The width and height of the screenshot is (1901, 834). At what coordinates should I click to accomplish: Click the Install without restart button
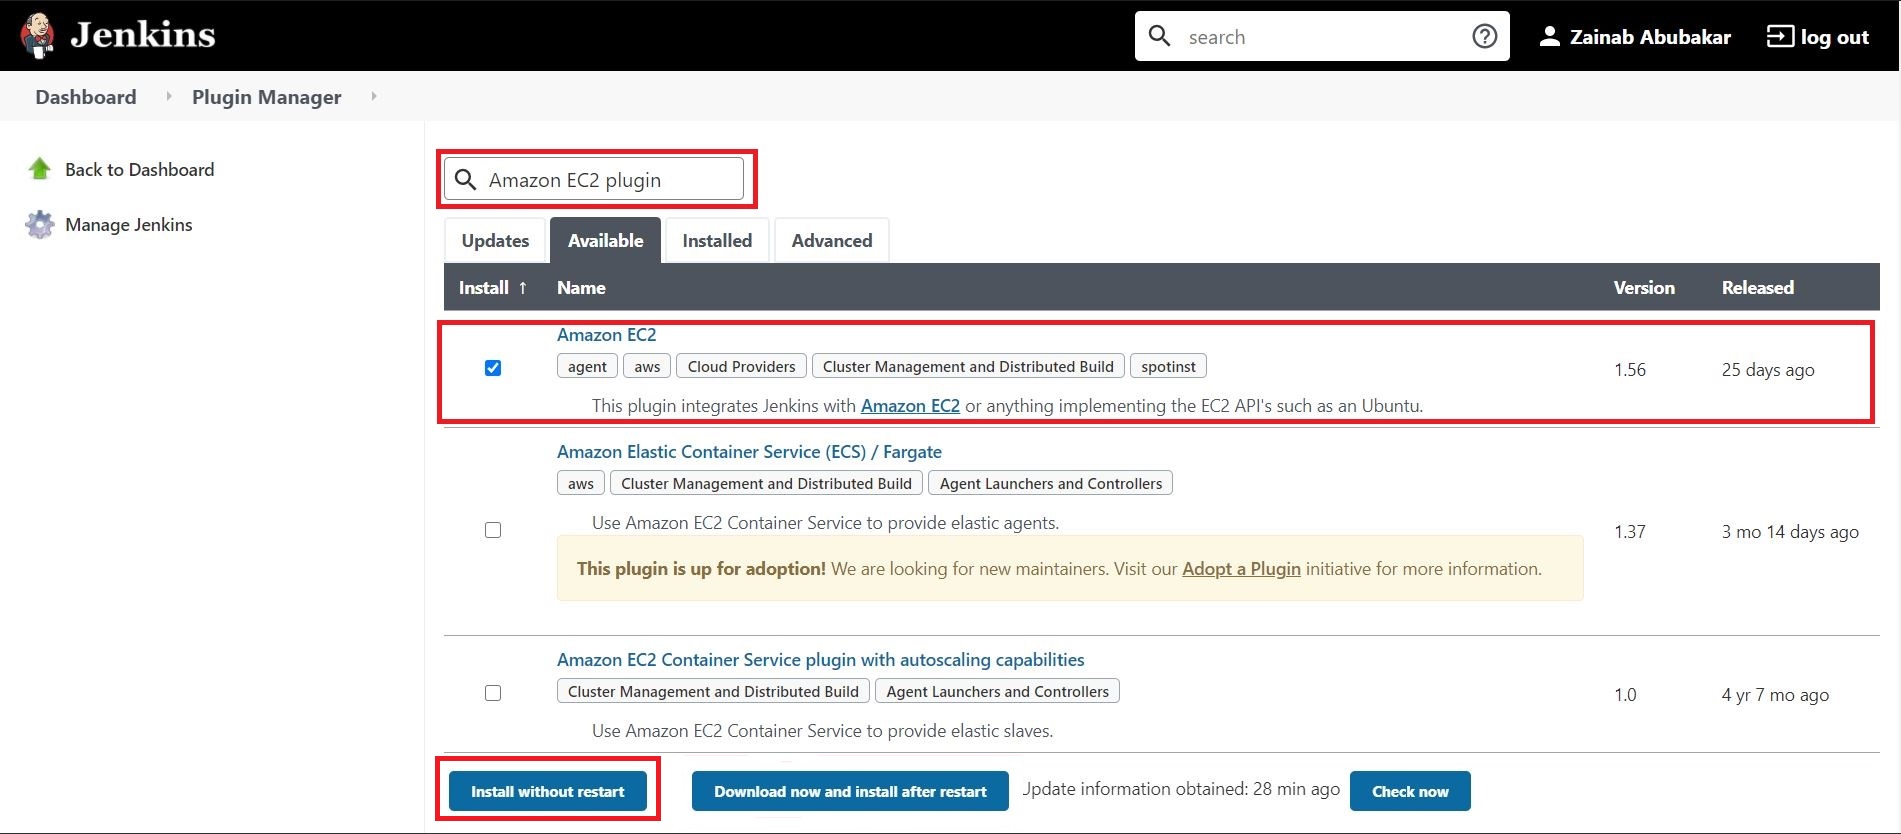coord(547,791)
